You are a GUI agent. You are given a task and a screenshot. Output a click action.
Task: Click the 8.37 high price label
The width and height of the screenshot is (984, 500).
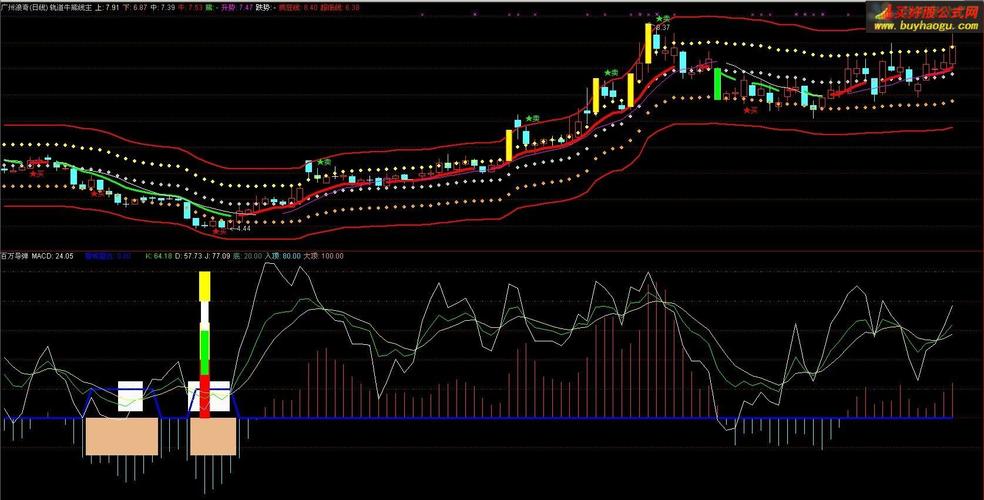tap(662, 28)
